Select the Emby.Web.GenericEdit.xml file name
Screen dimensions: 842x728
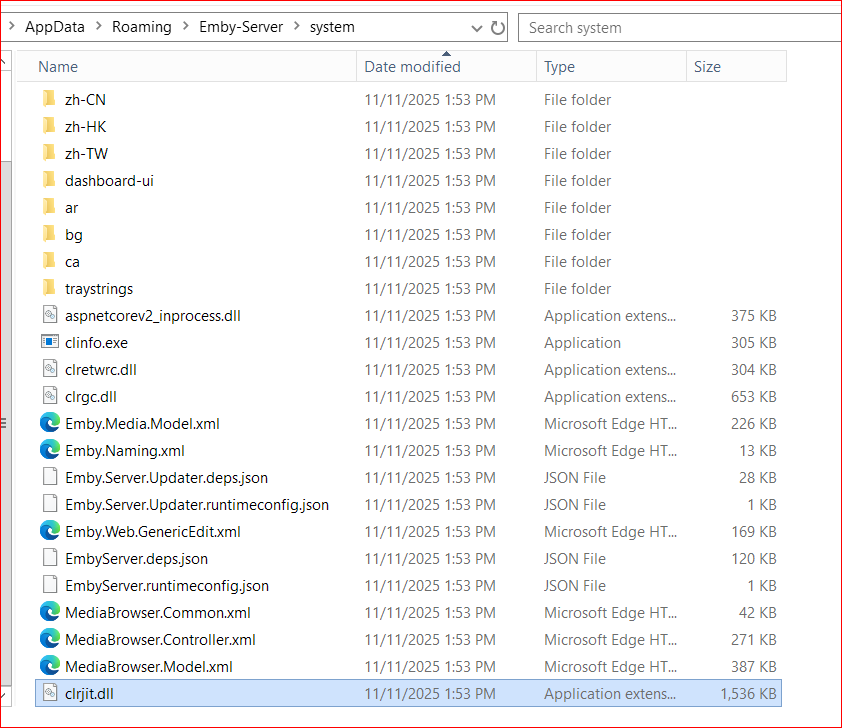[153, 532]
